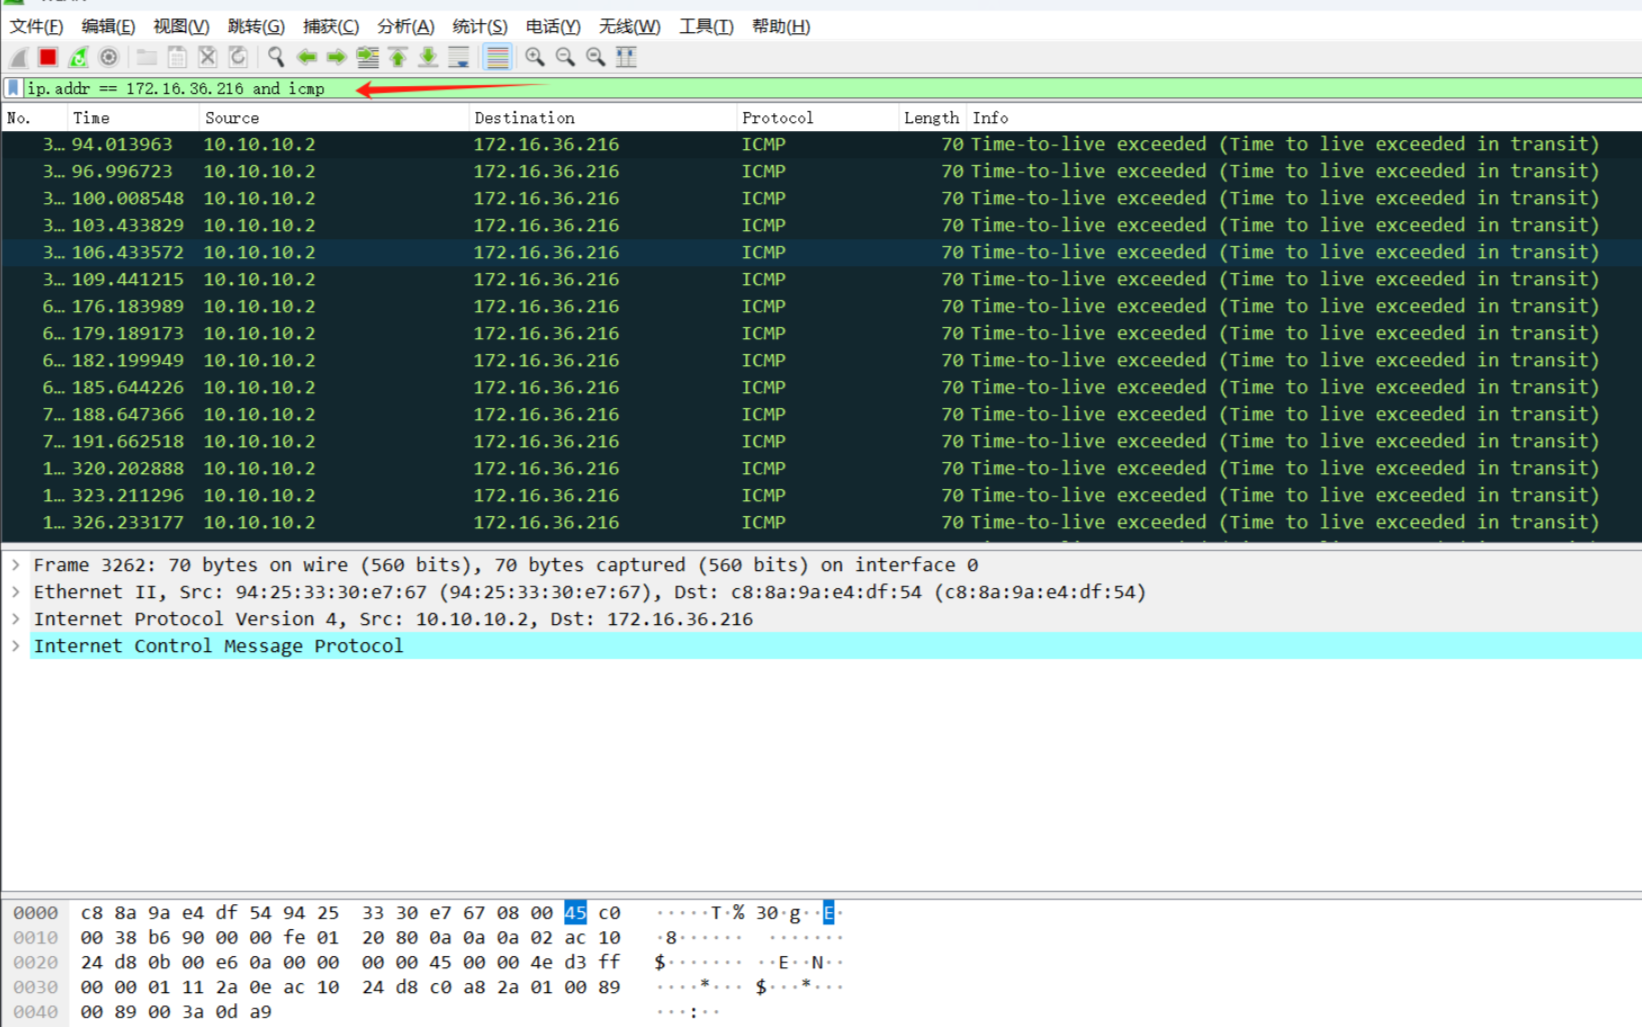Toggle packet list colorization
The width and height of the screenshot is (1642, 1027).
coord(498,57)
